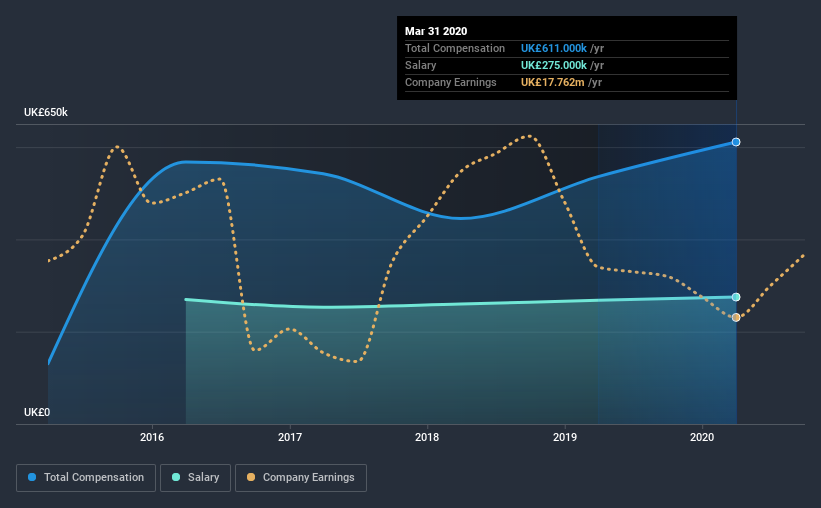This screenshot has height=508, width=821.
Task: Toggle the Total Compensation legend button
Action: (86, 478)
